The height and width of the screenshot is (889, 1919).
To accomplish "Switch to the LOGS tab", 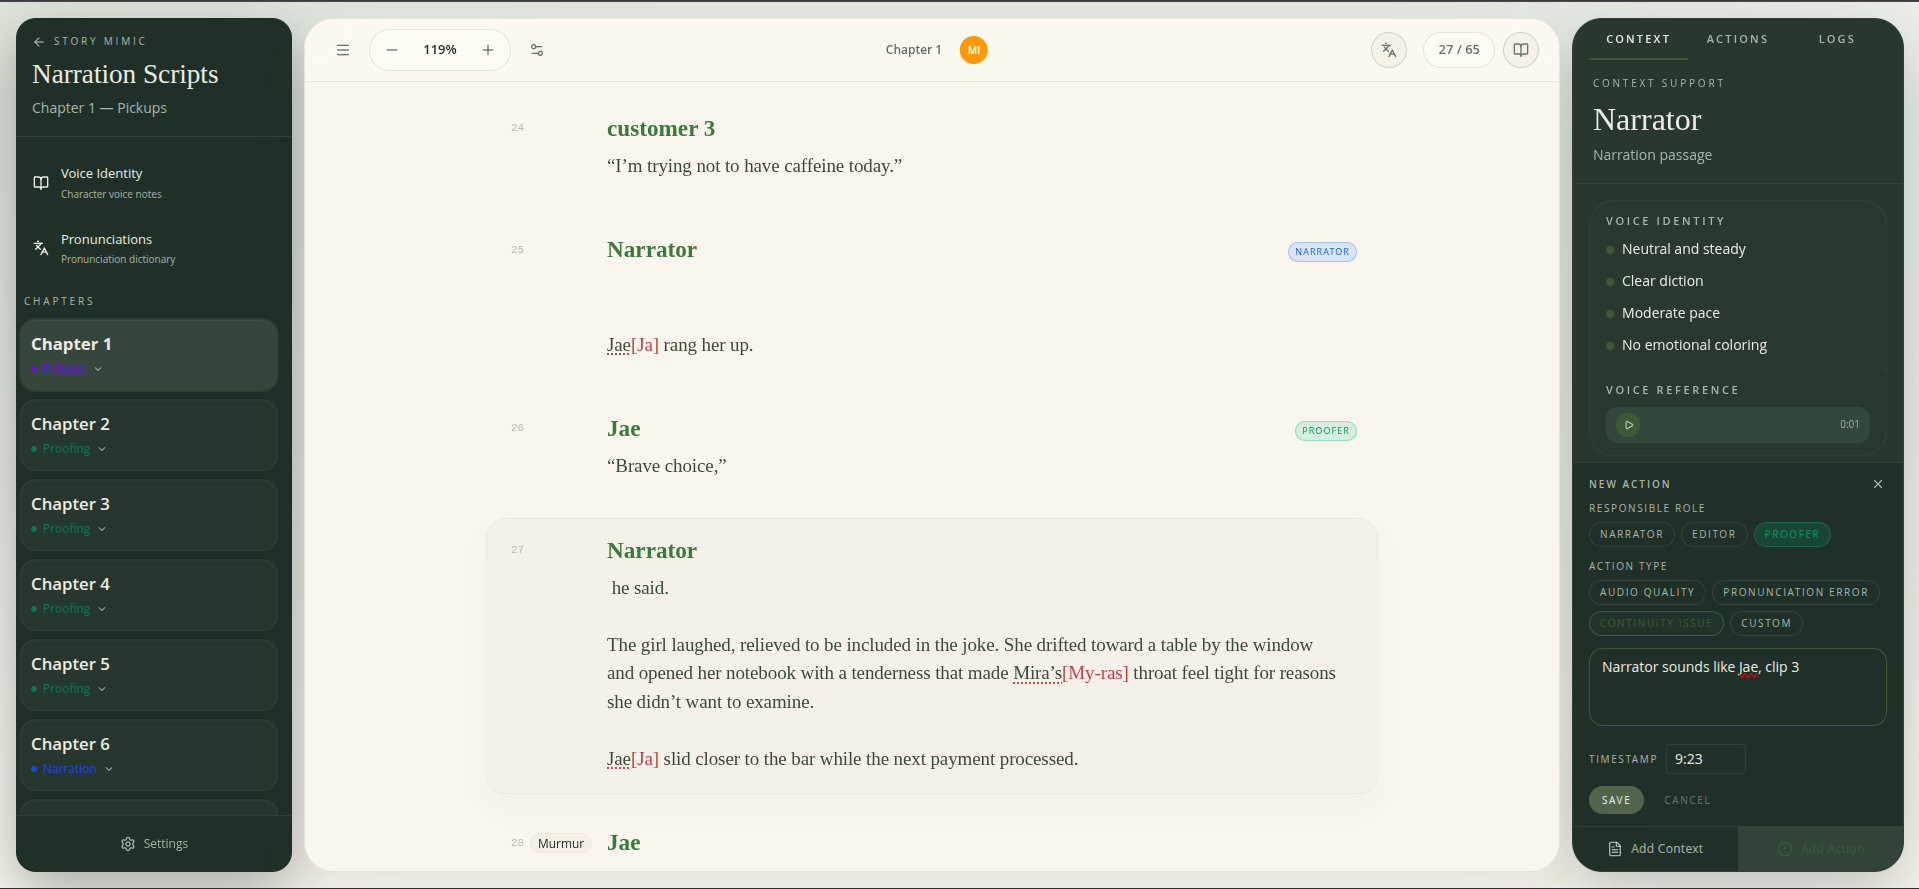I will (1837, 40).
